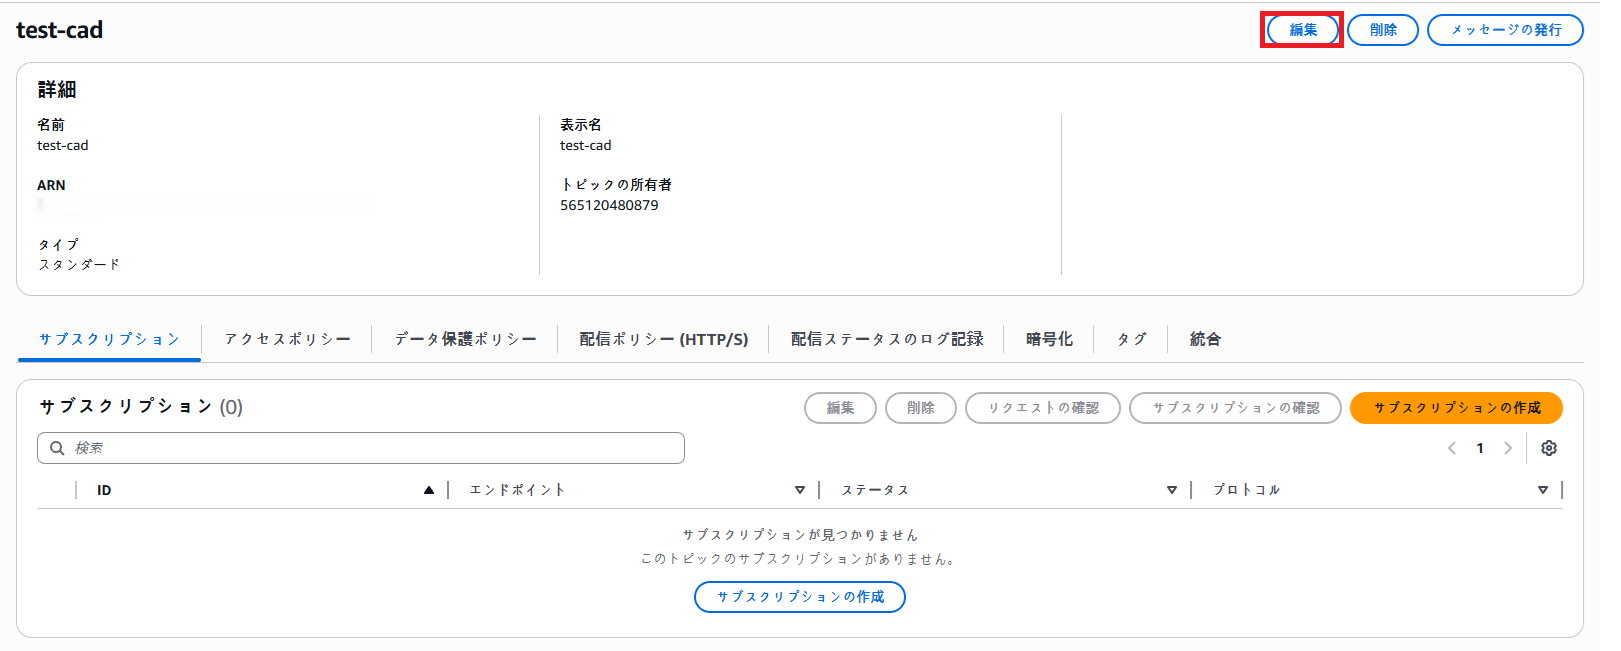The image size is (1621, 651).
Task: Click the topic 編集 button at the top
Action: click(1302, 30)
